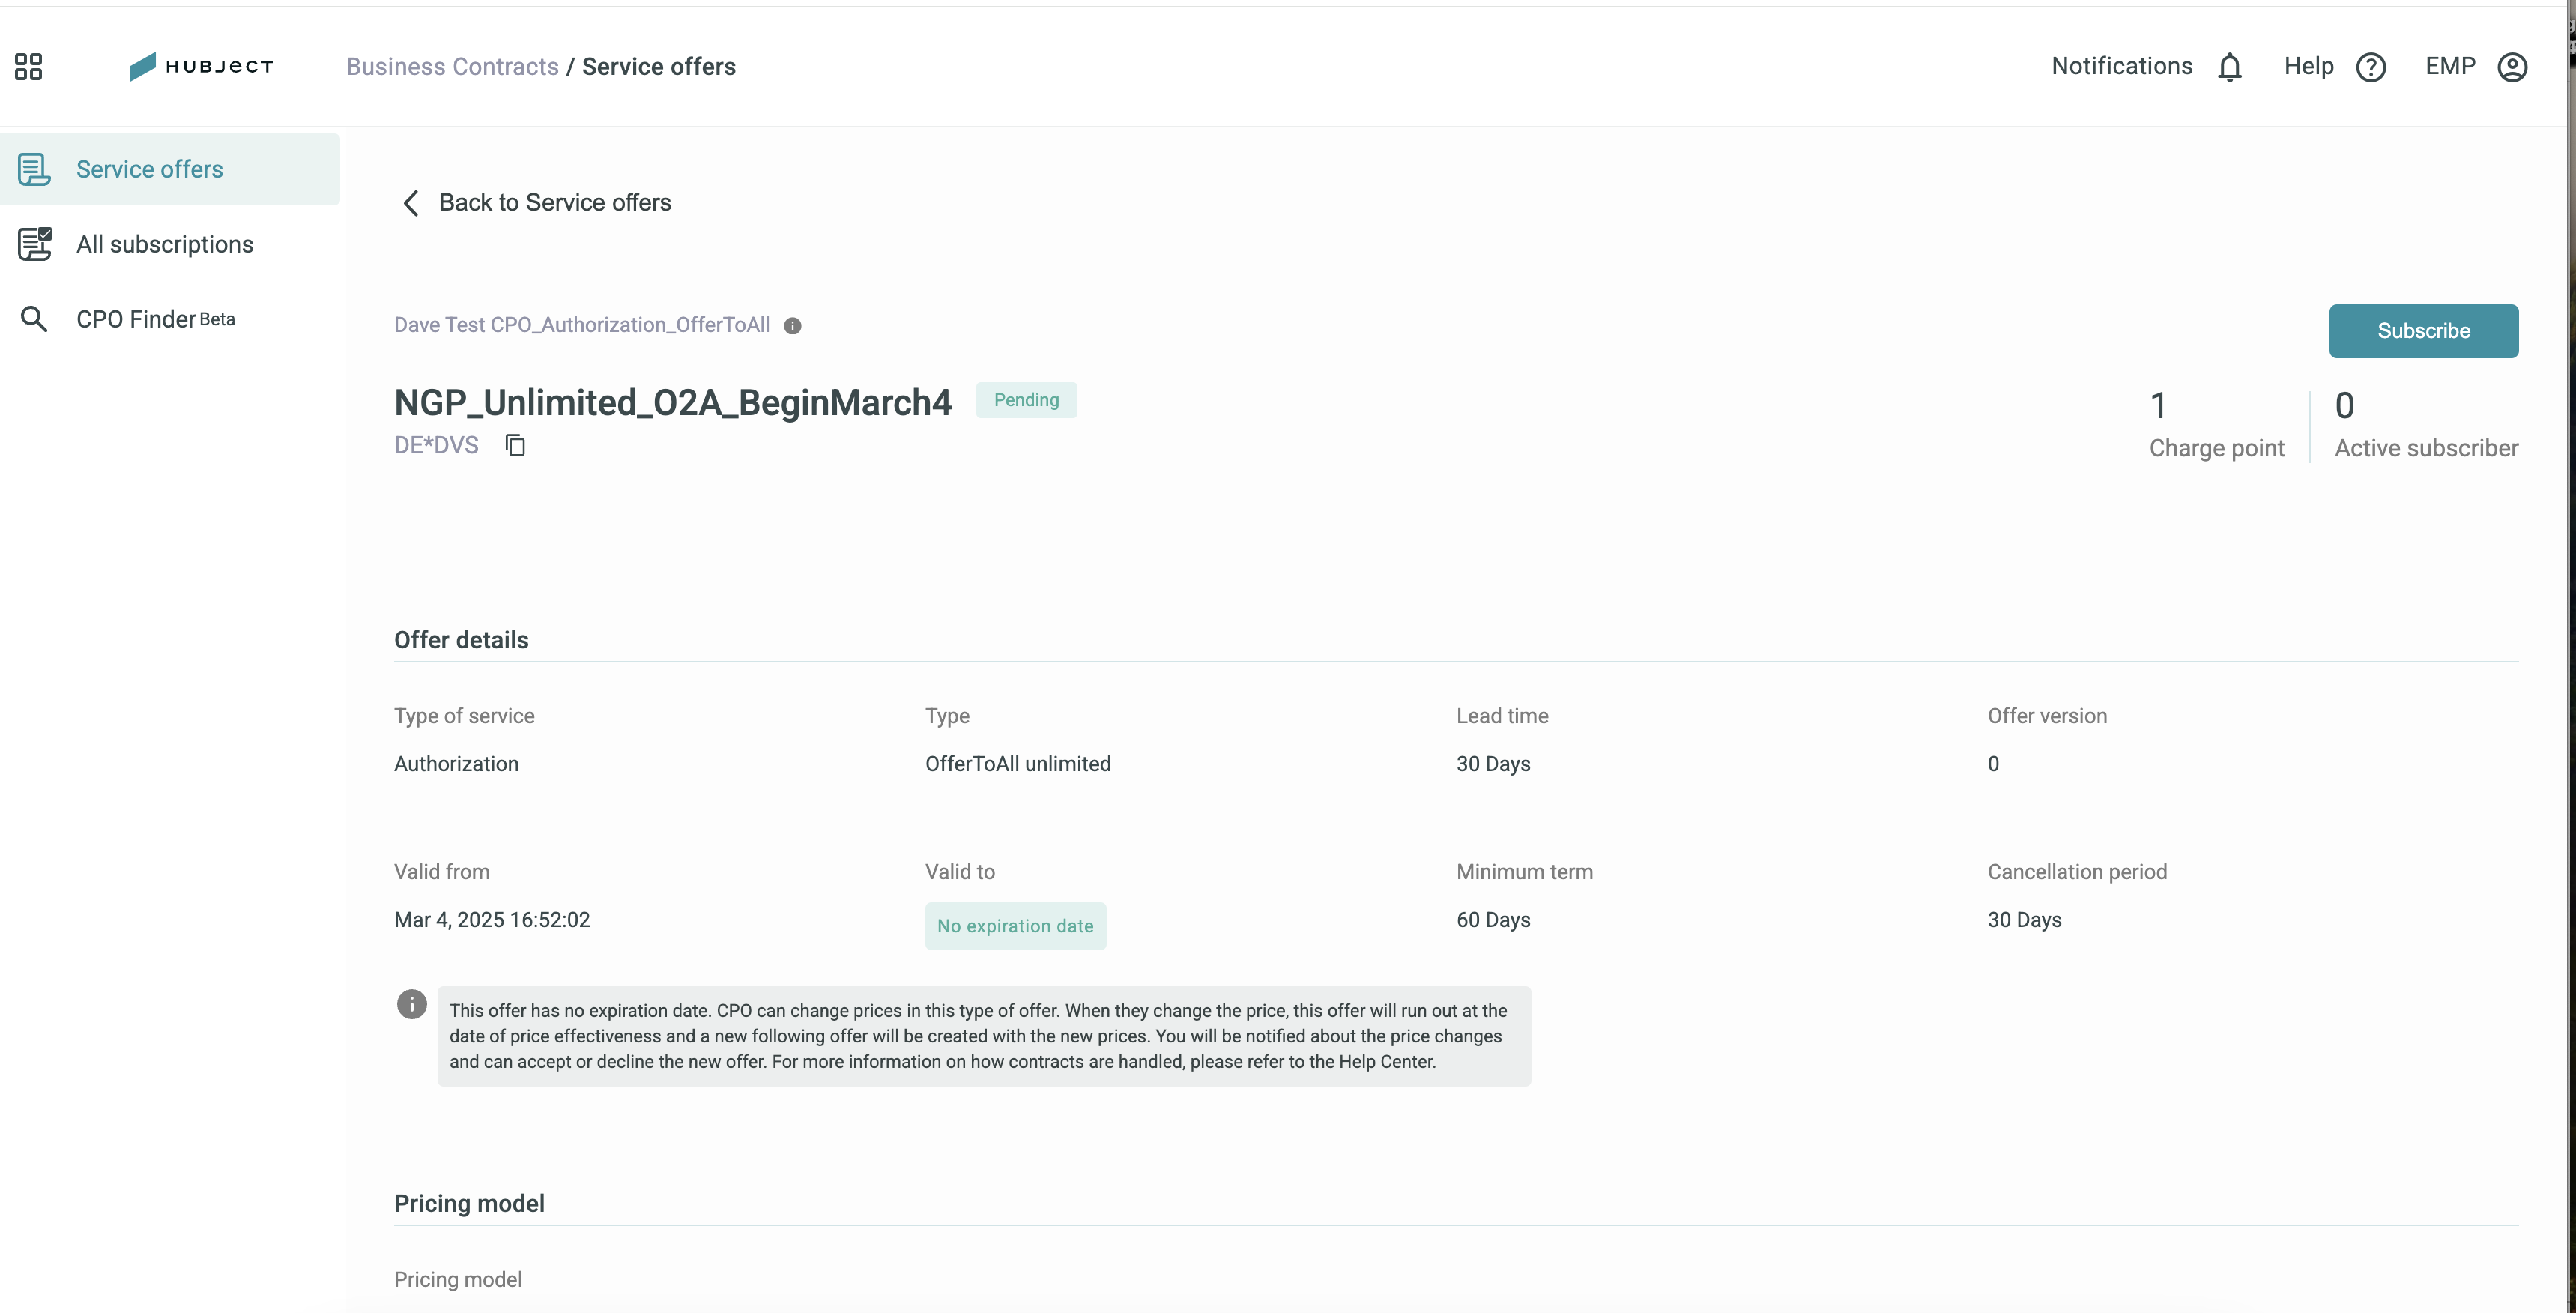Screen dimensions: 2576x1313
Task: Click Dave Test CPO_Authorization_OfferToAll text
Action: coord(582,325)
